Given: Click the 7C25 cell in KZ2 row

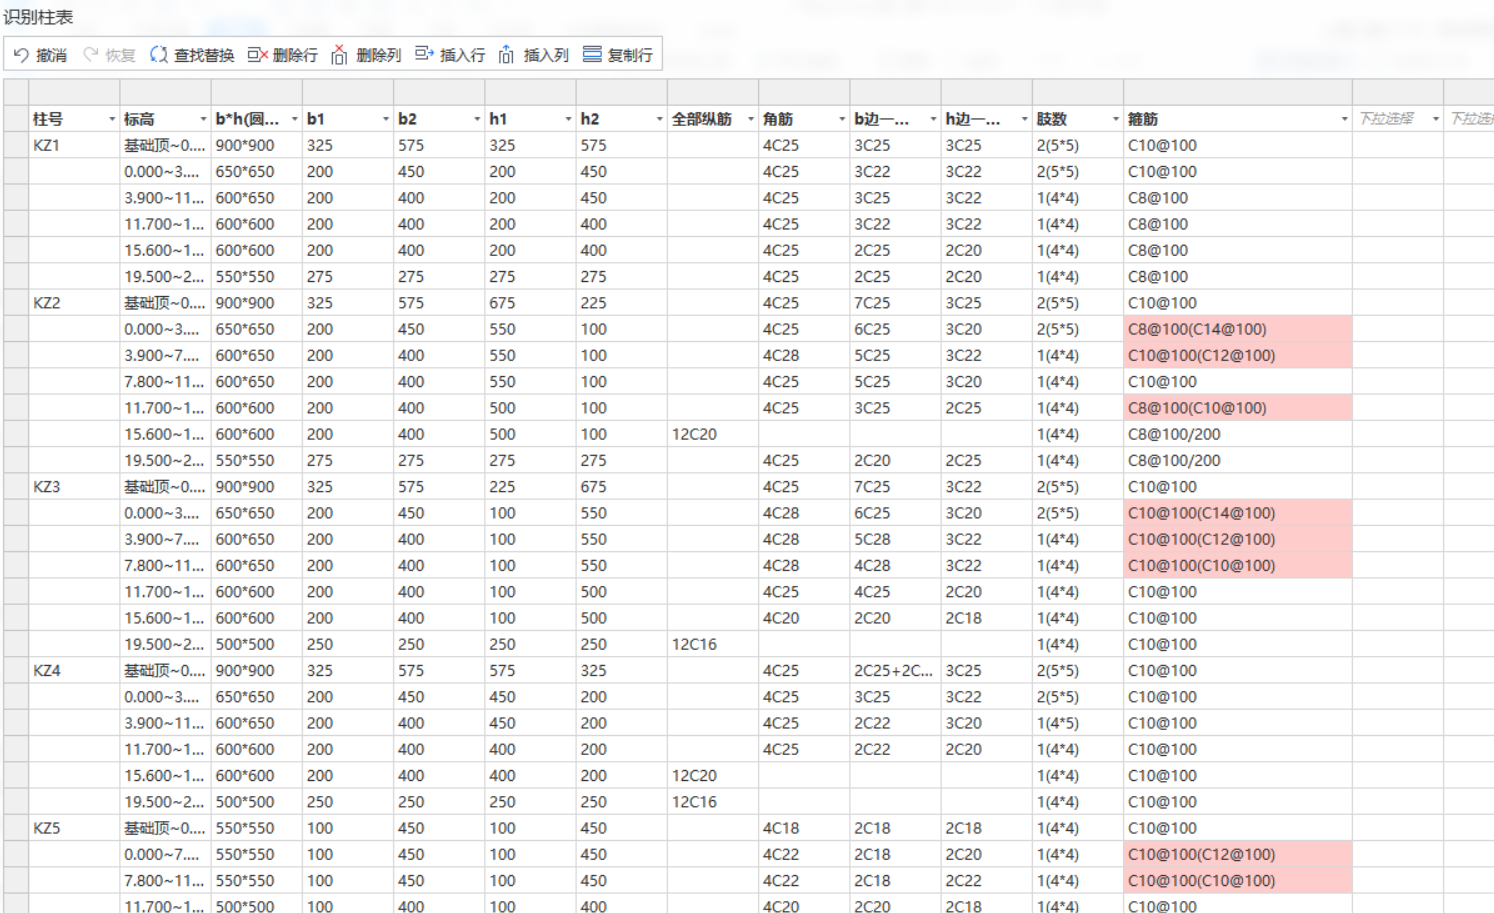Looking at the screenshot, I should coord(895,303).
